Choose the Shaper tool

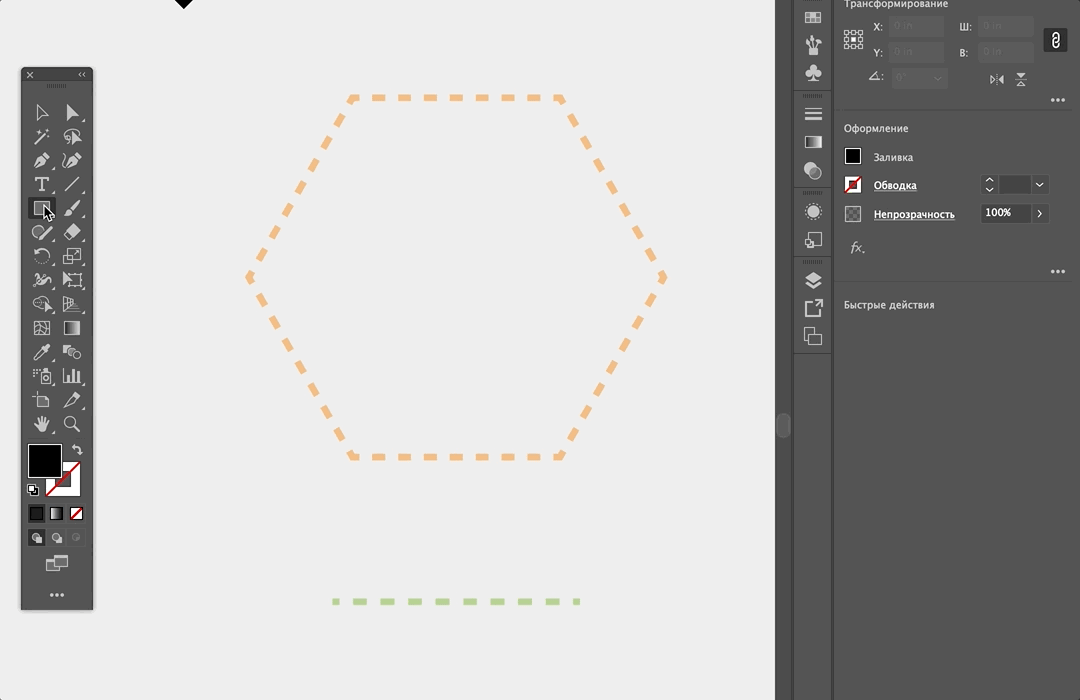41,232
